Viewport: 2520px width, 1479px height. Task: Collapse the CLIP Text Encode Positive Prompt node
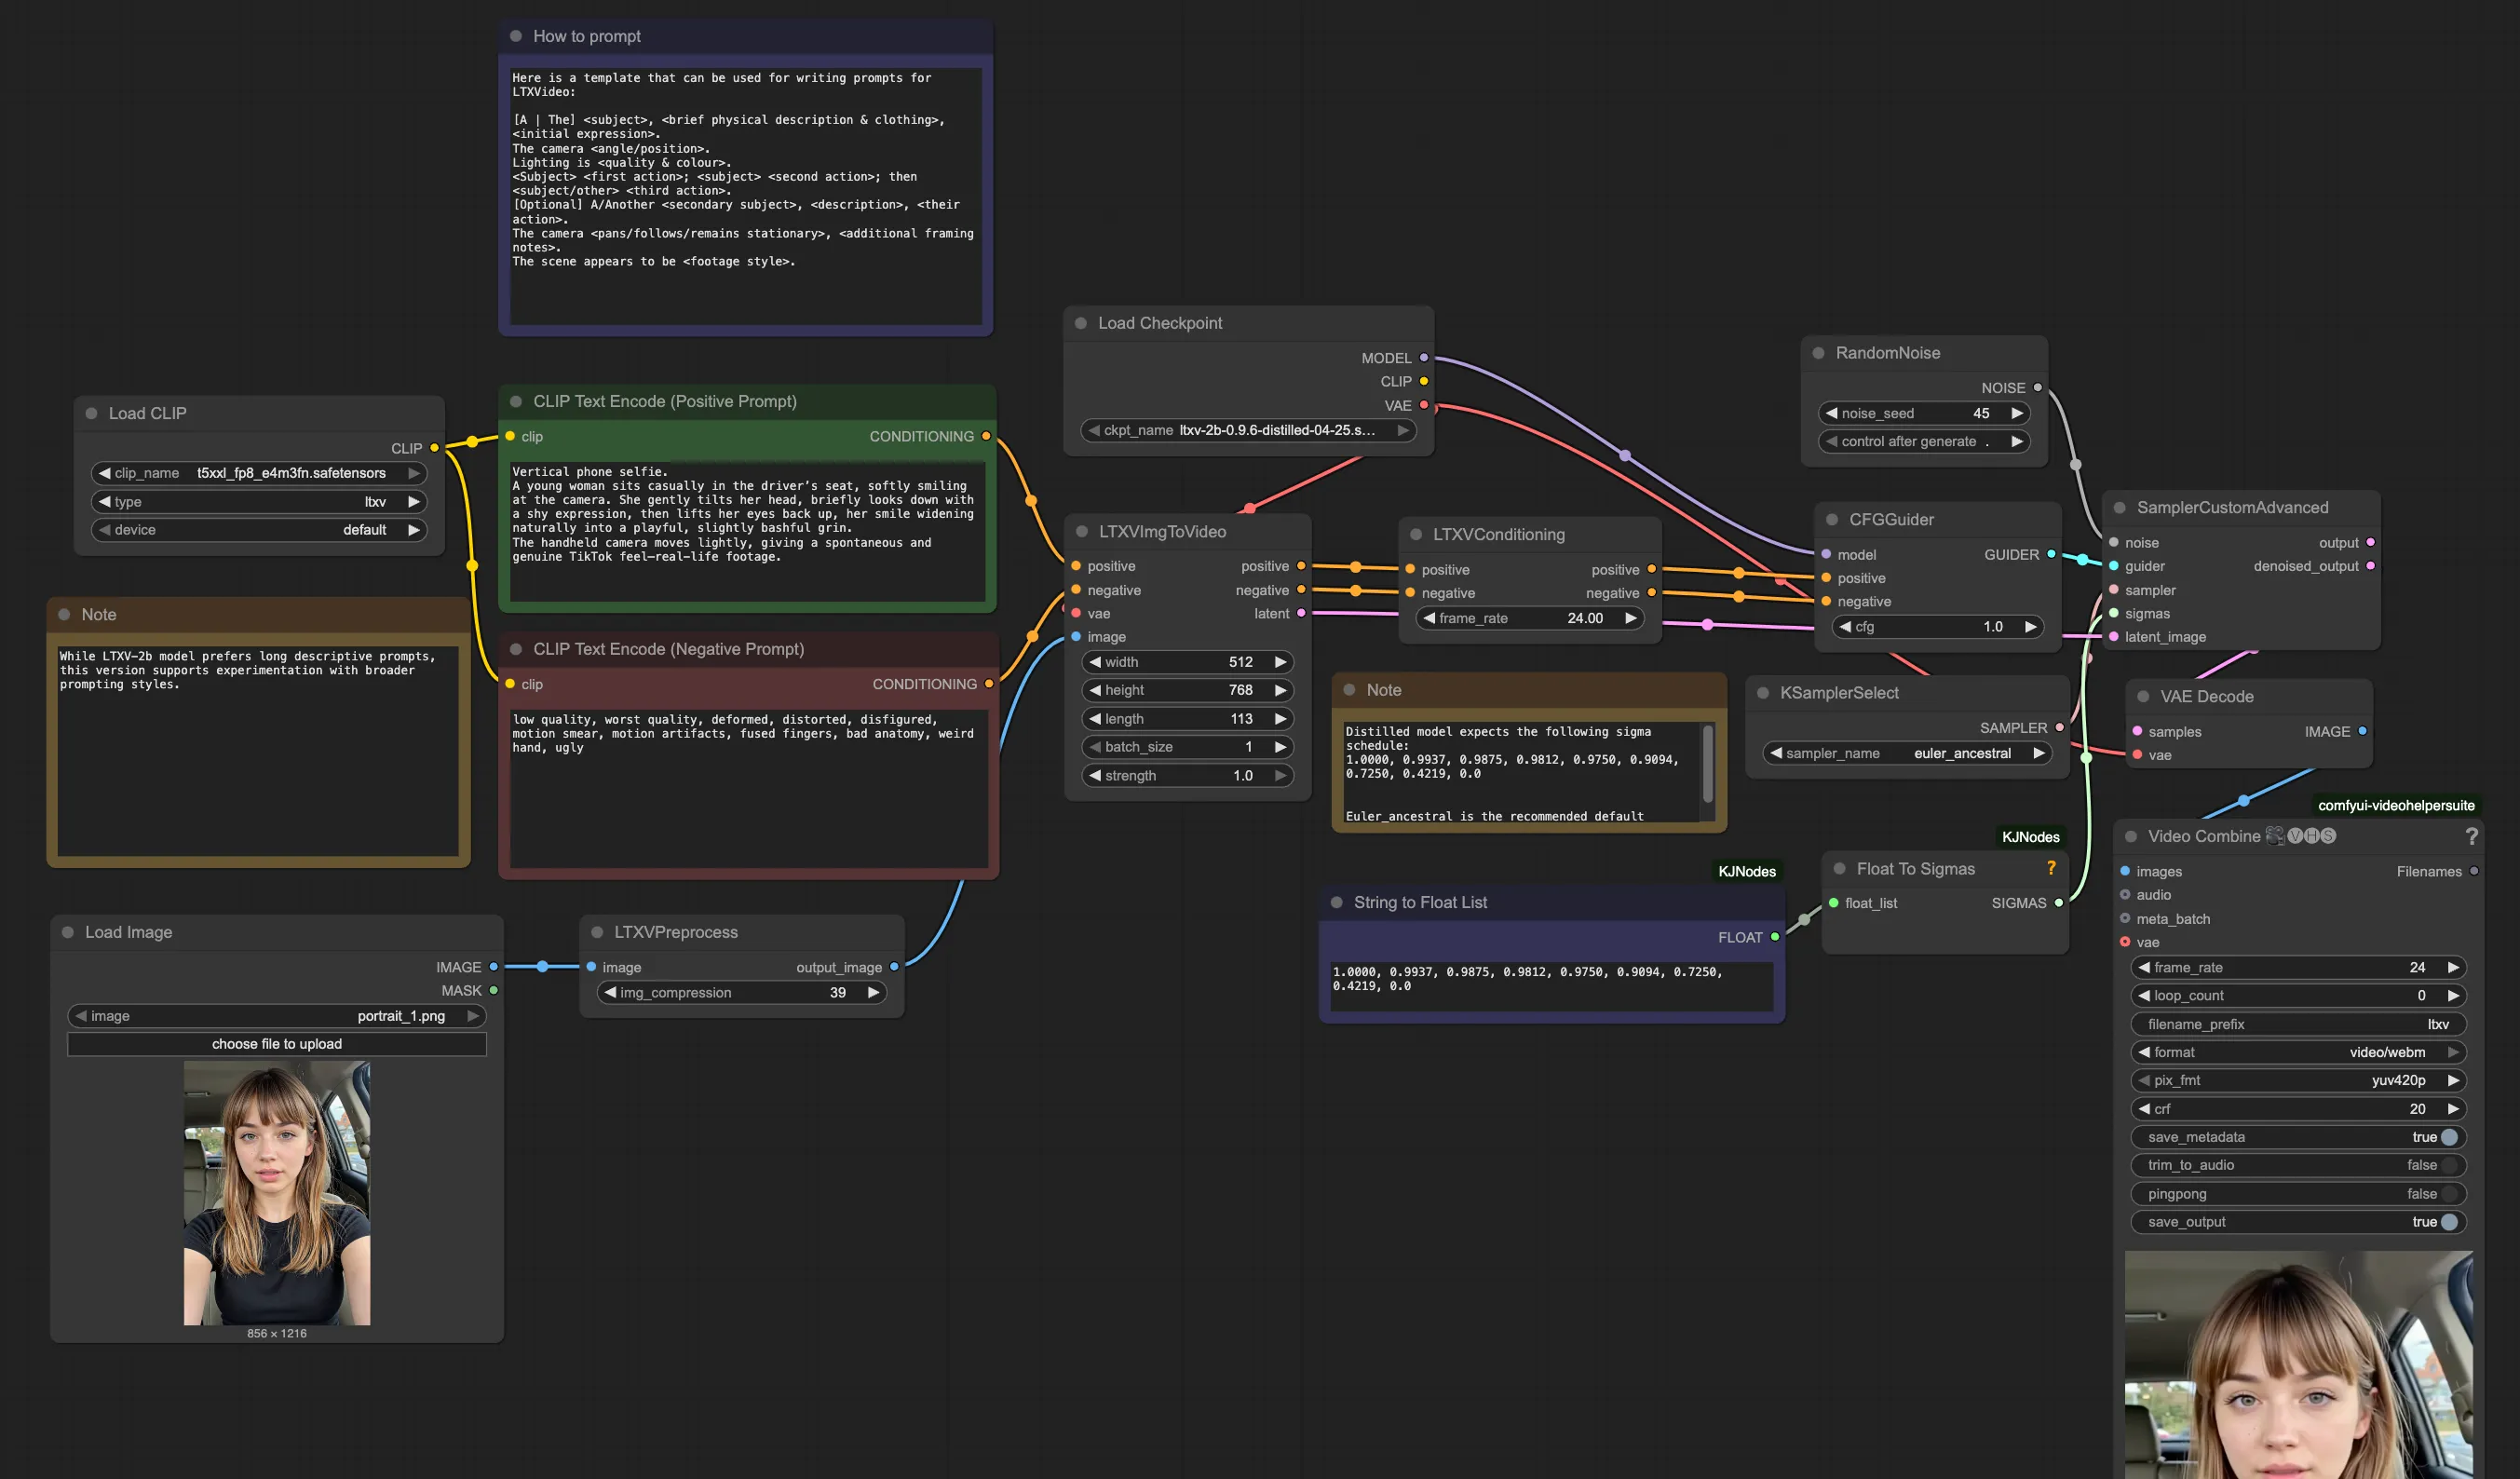coord(516,401)
